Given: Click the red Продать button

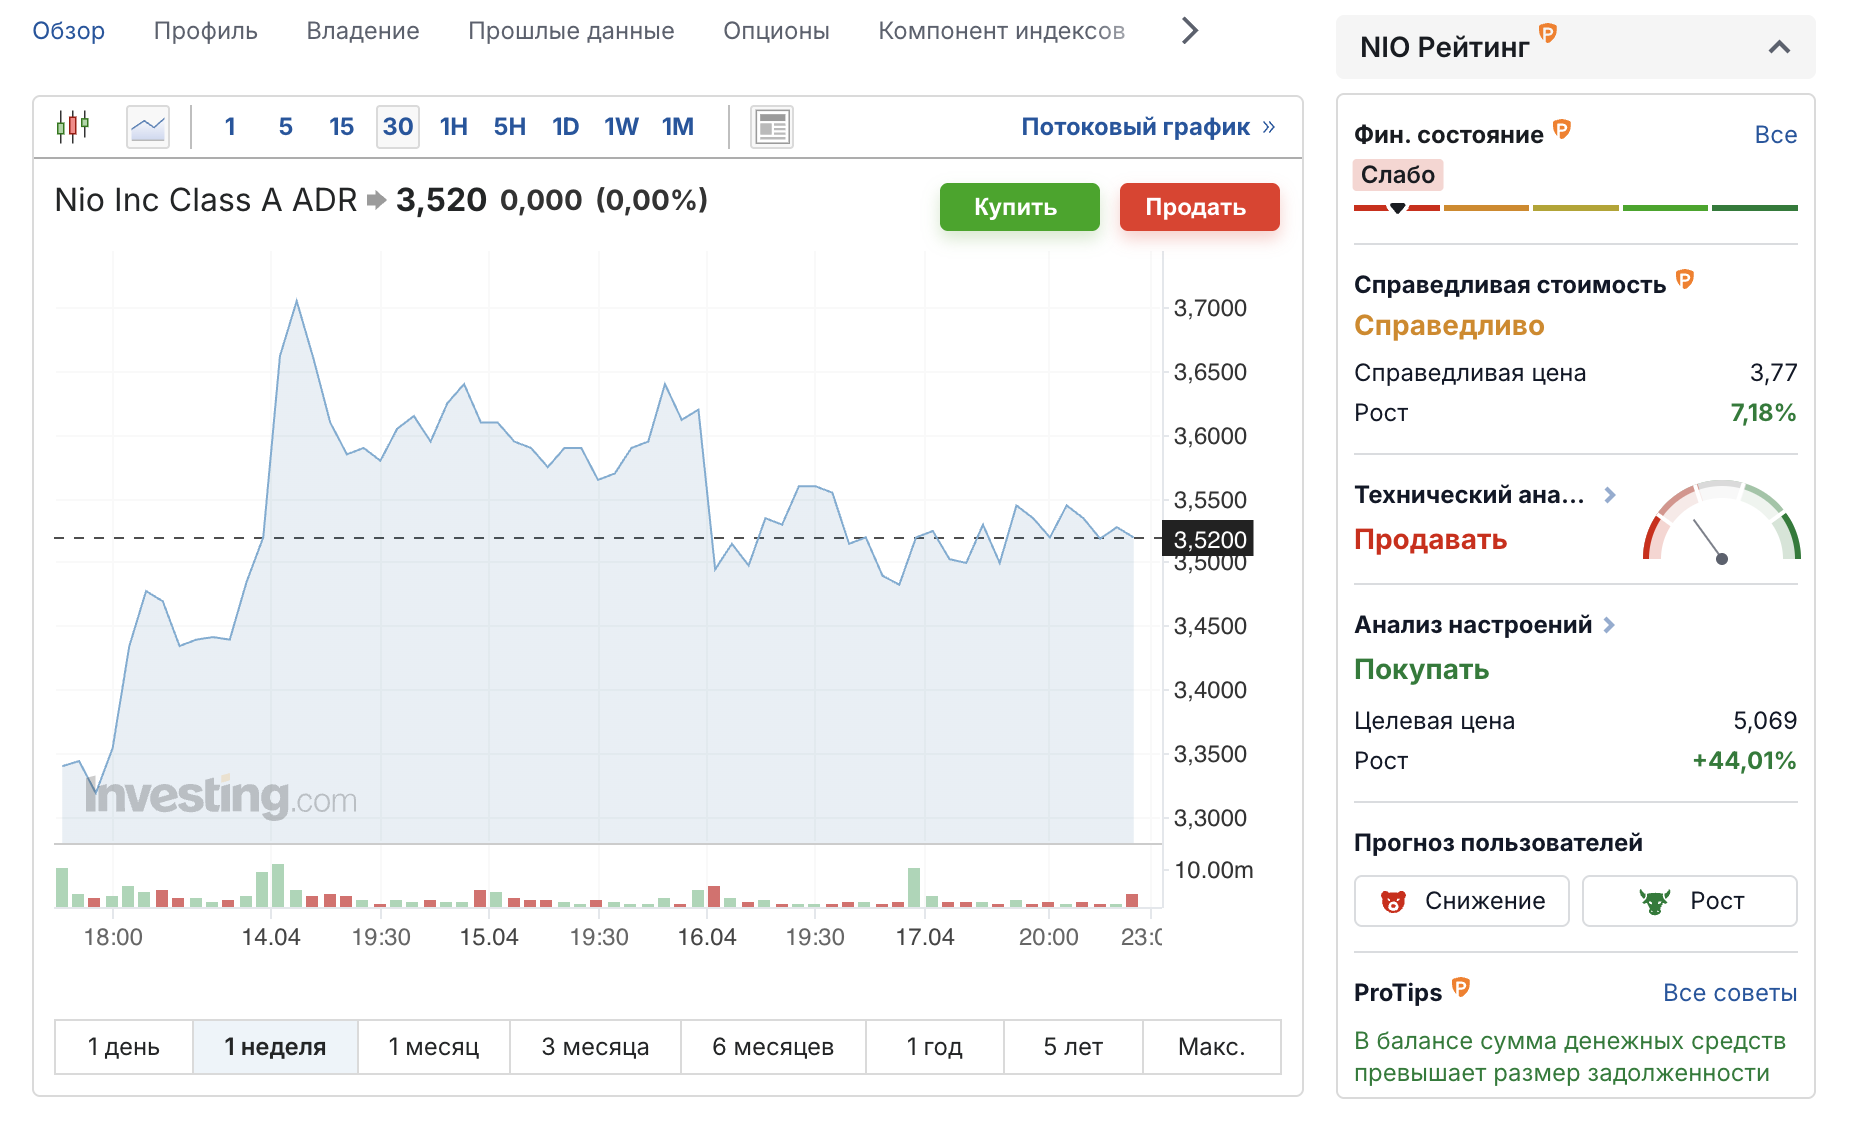Looking at the screenshot, I should pos(1199,207).
